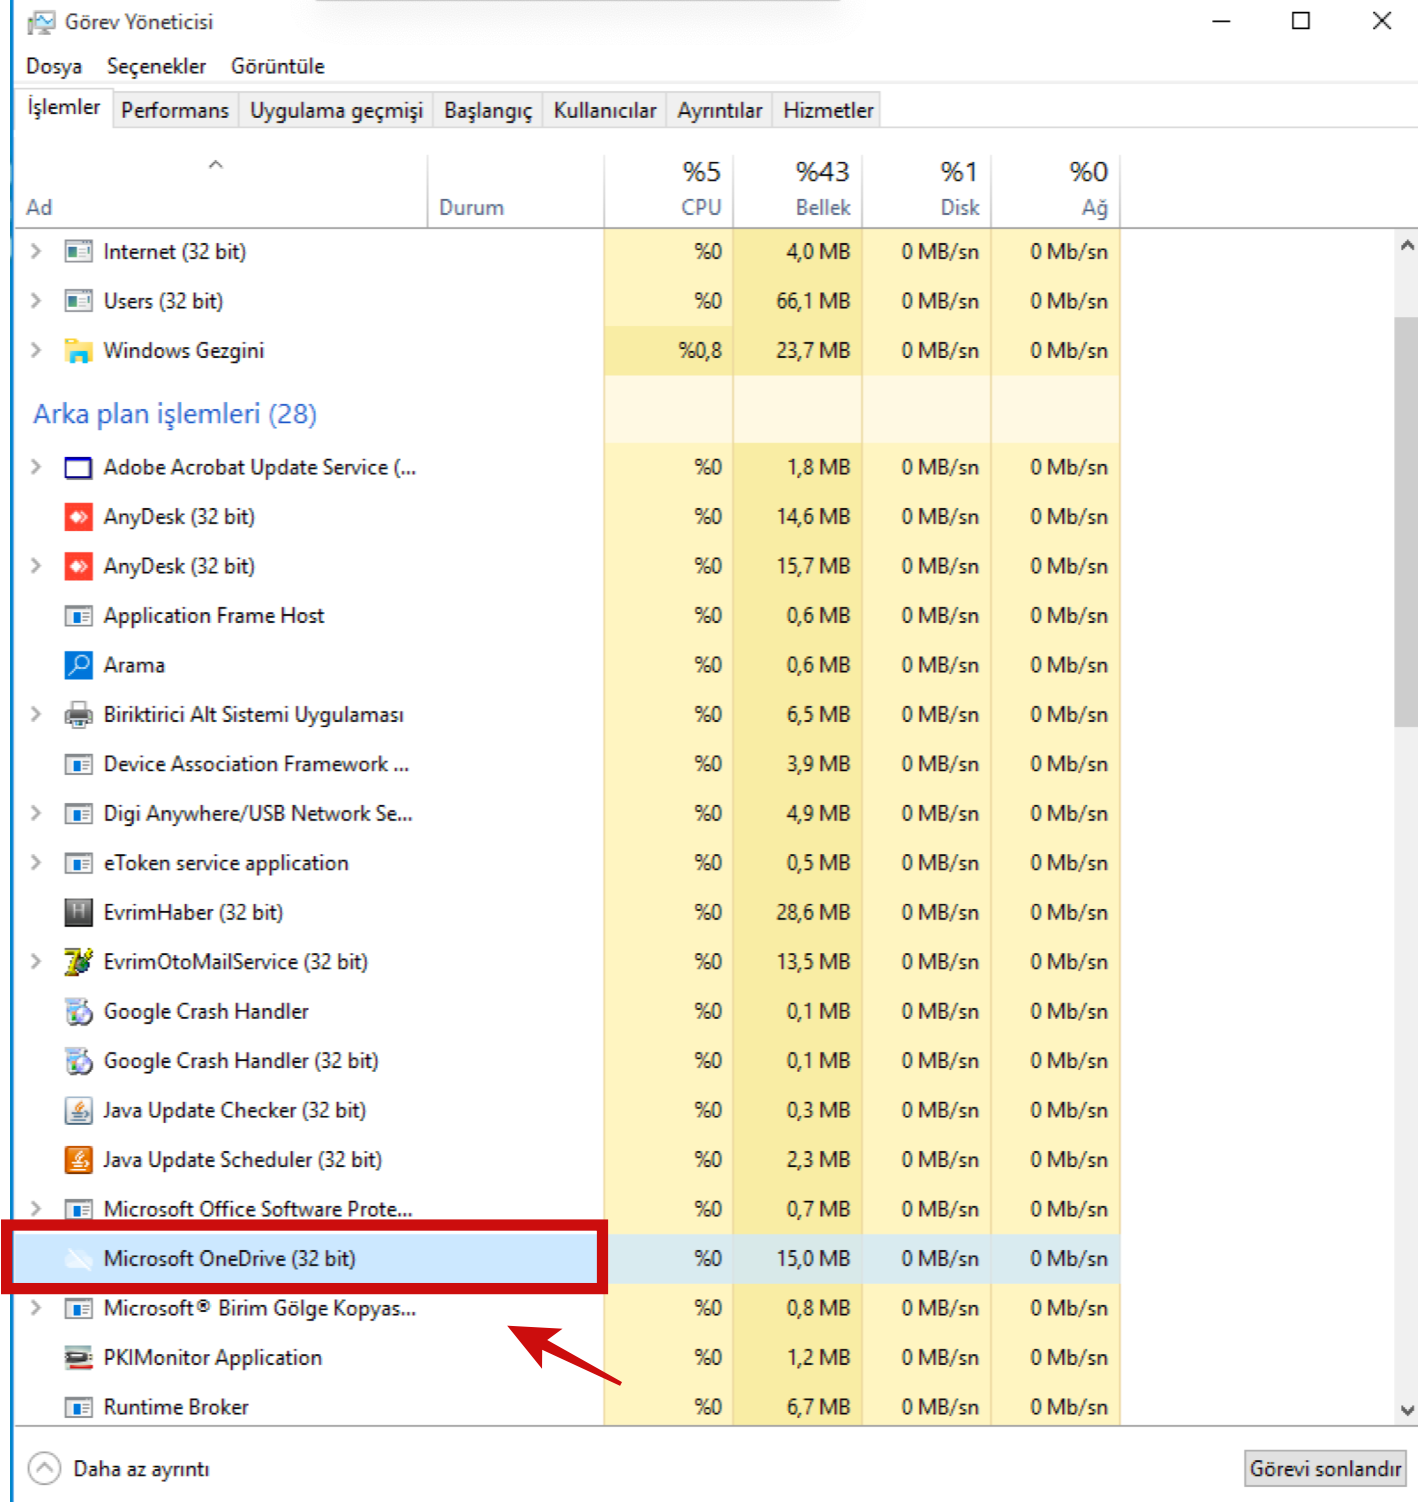Click the Görevi sonlandır button

click(x=1325, y=1468)
